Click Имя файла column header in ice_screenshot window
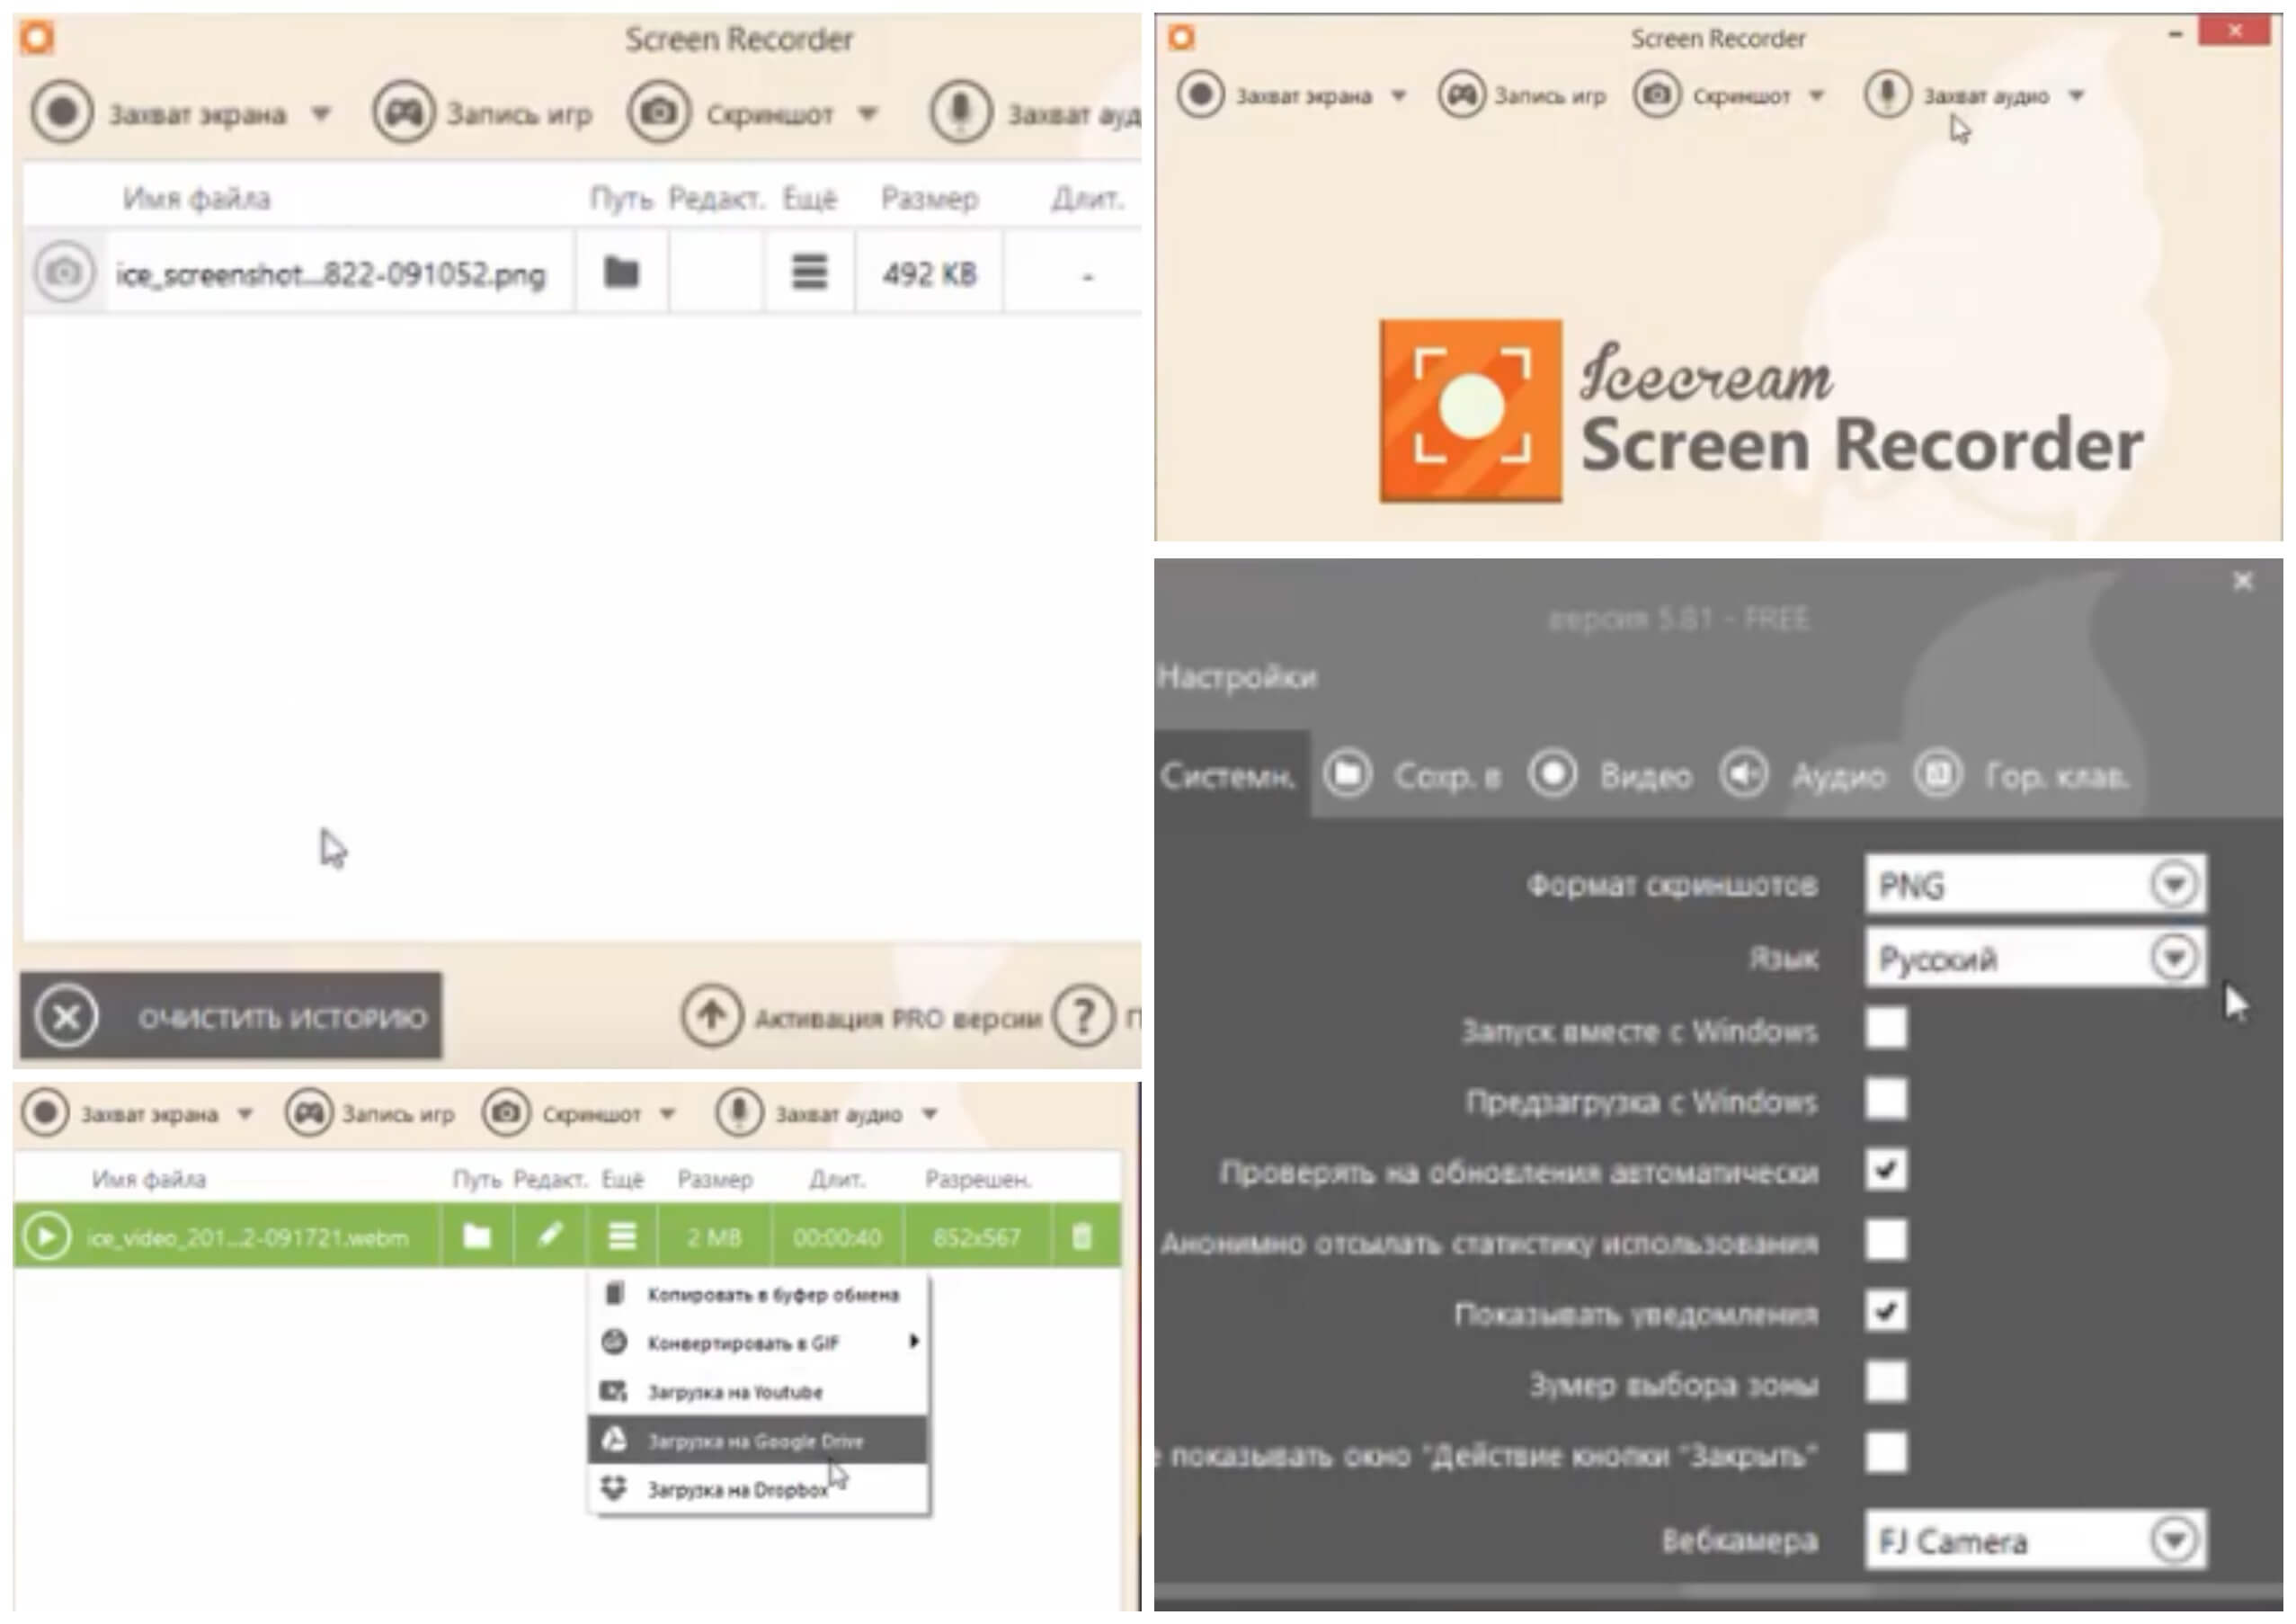 (196, 199)
